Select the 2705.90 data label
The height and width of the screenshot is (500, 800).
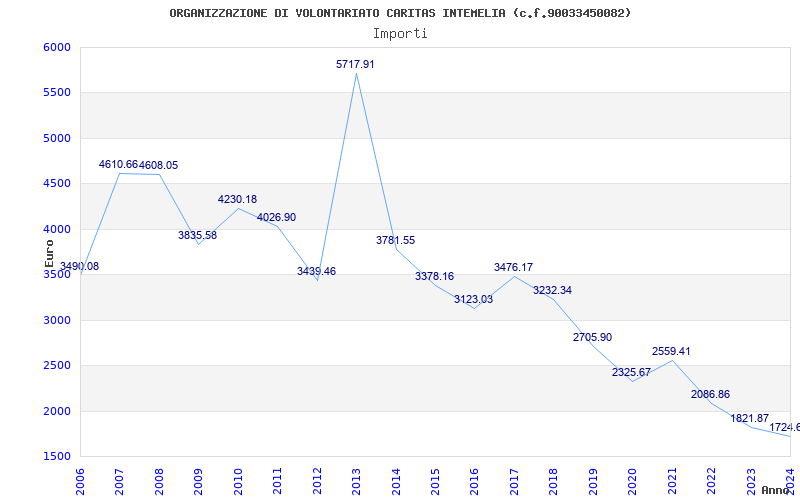coord(592,337)
